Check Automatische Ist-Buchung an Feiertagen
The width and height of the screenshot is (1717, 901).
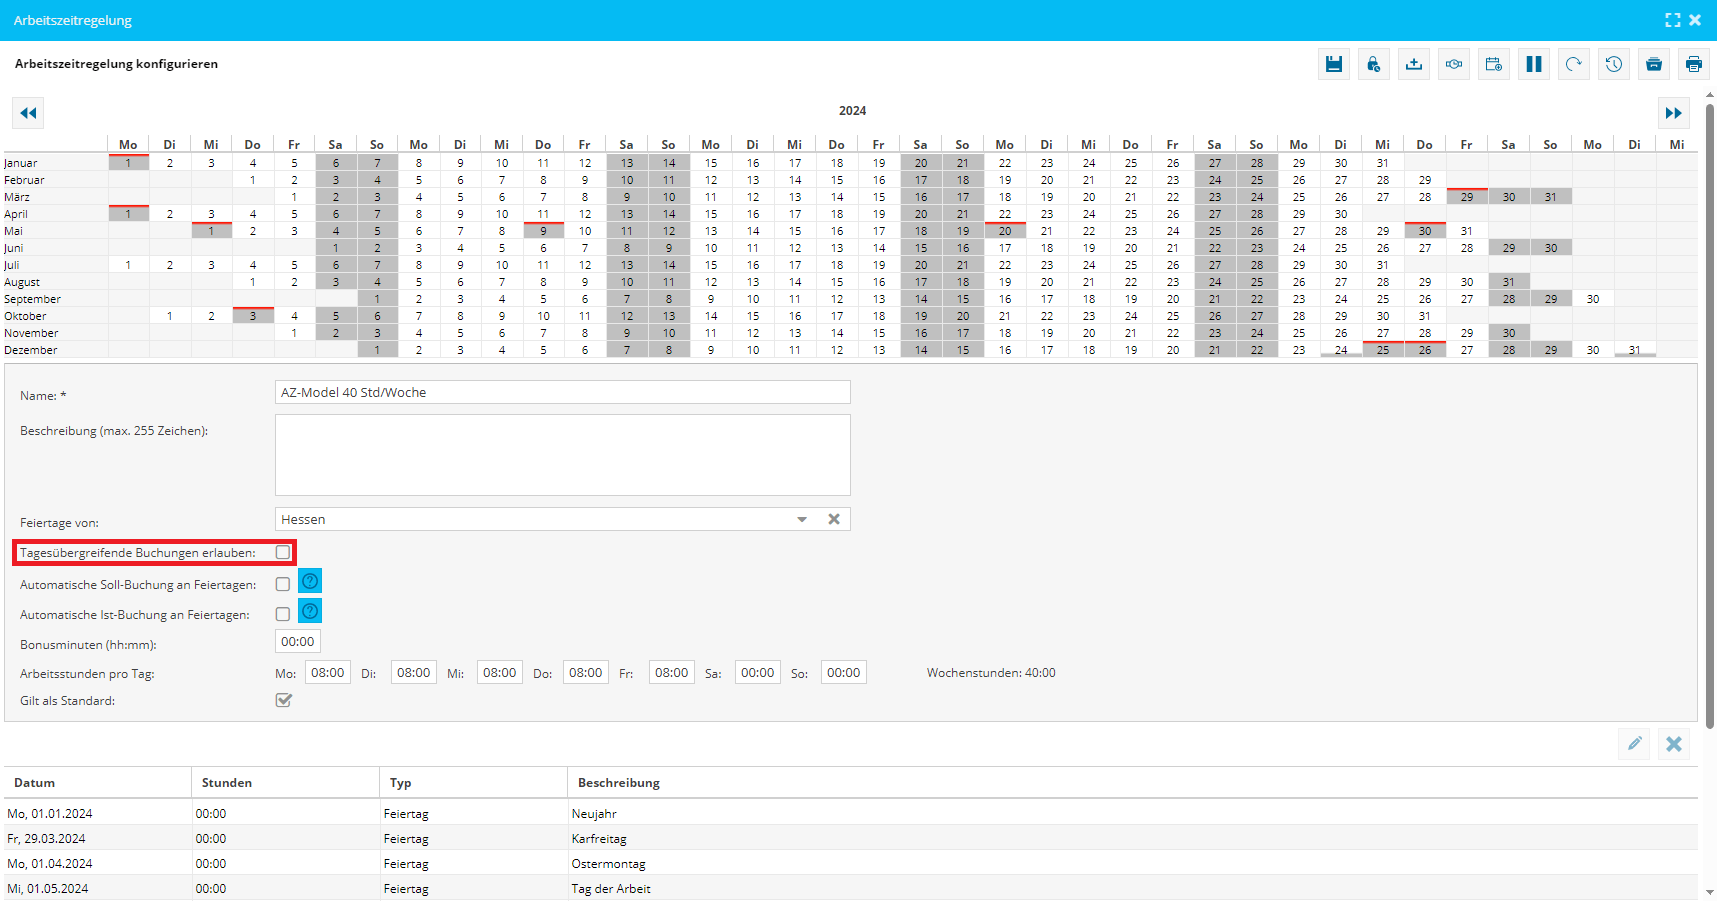pyautogui.click(x=283, y=614)
